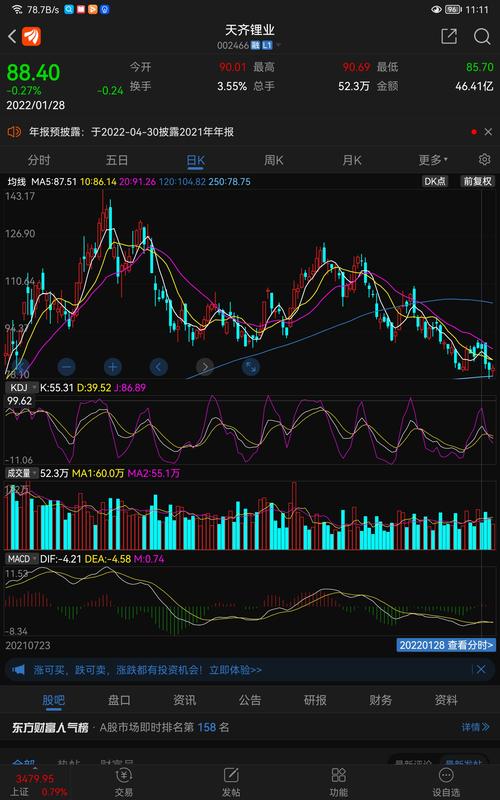Image resolution: width=500 pixels, height=800 pixels.
Task: Tap the megaphone icon in promo banner
Action: pos(18,669)
